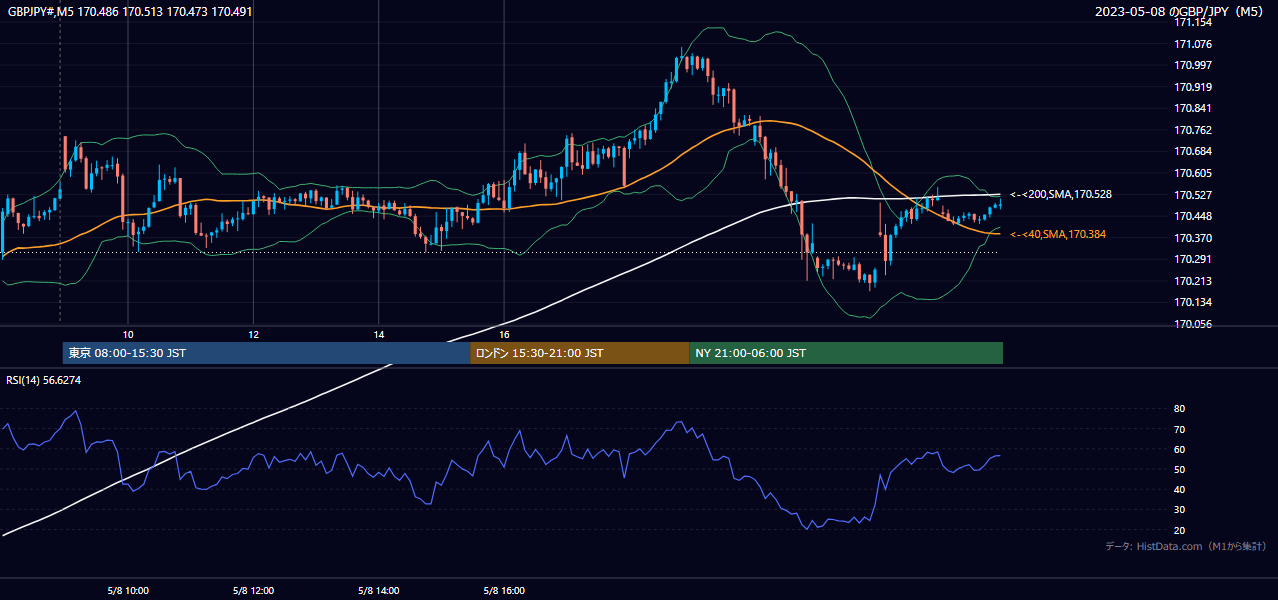
Task: Click the RSI scale value 60
Action: tap(1179, 449)
